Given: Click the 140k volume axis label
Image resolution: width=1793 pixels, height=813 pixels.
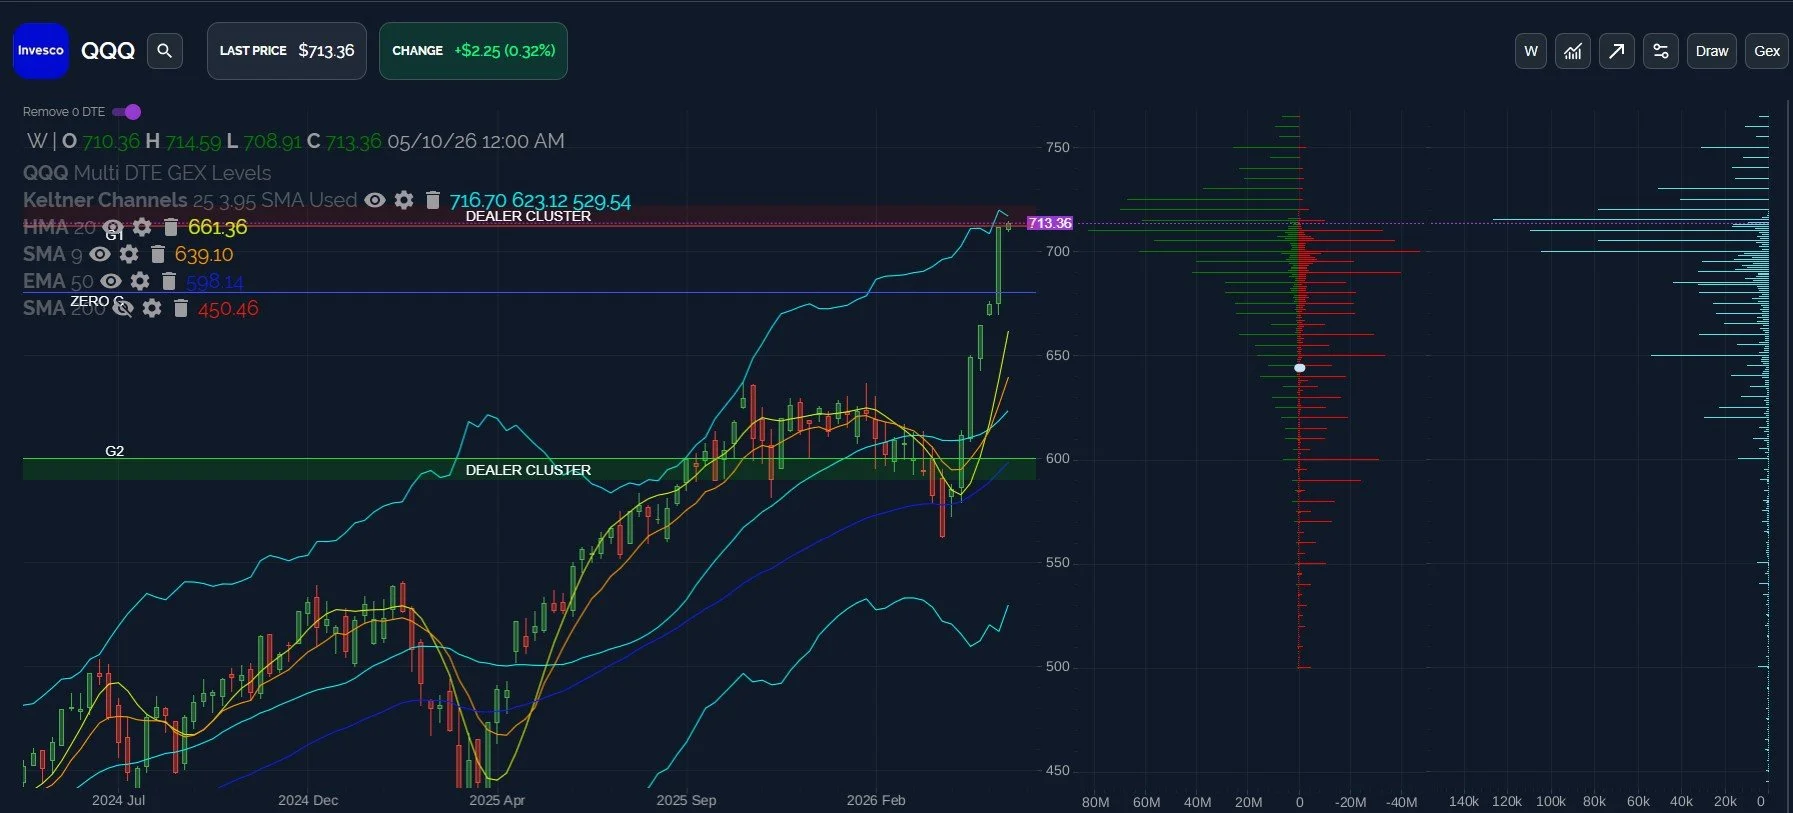Looking at the screenshot, I should click(1463, 801).
